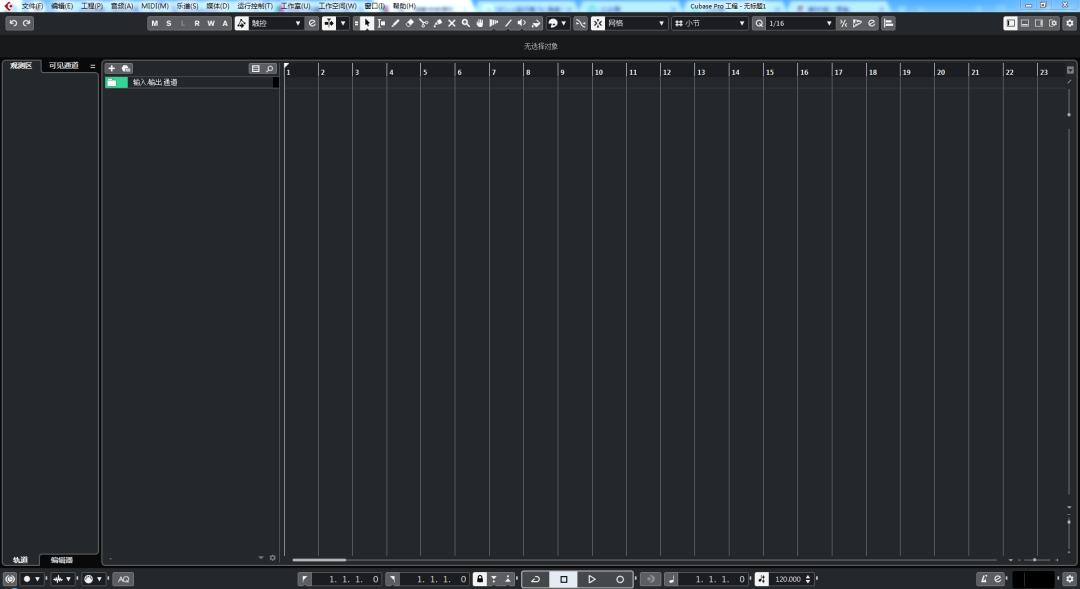
Task: Switch to the 编辑器 tab at bottom
Action: [61, 559]
